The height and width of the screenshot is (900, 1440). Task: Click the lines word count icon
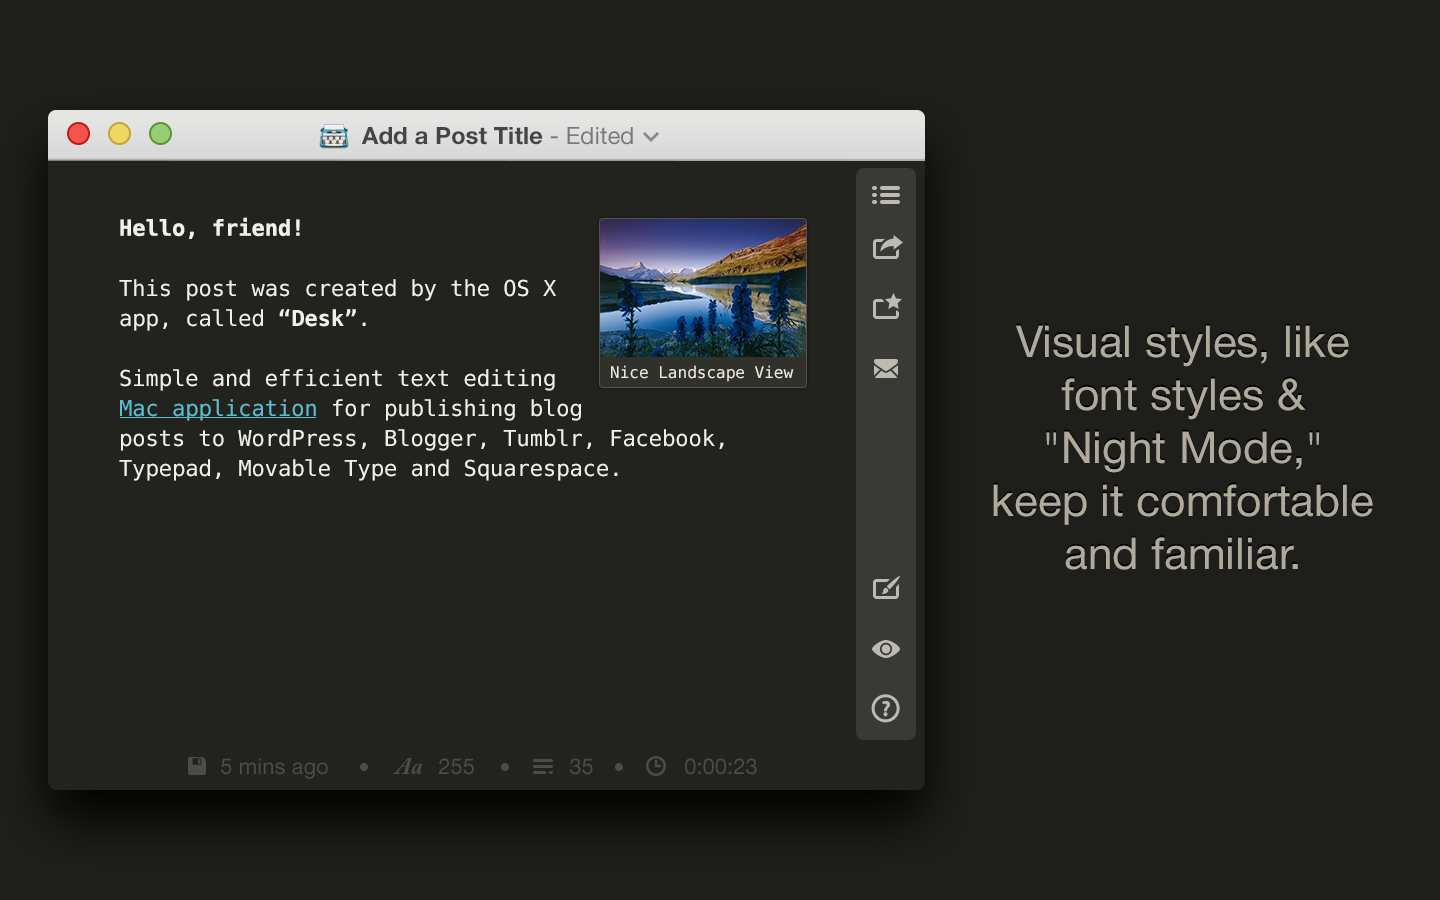(543, 767)
